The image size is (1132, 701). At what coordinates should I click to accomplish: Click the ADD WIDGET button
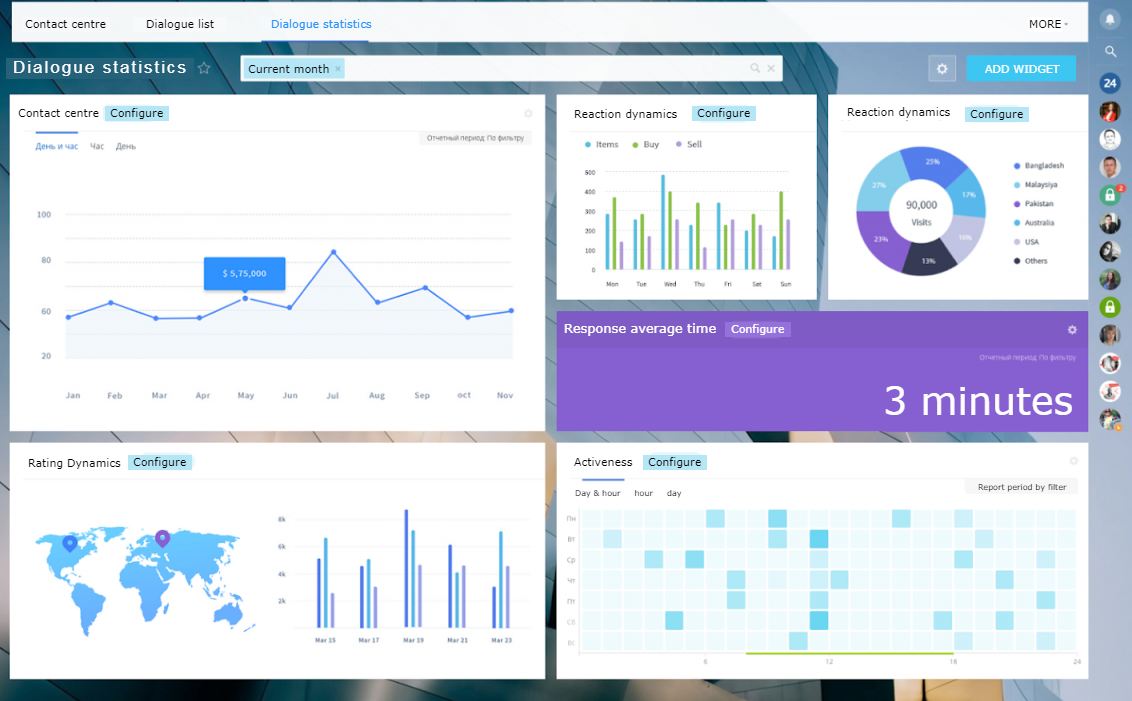(x=1022, y=69)
